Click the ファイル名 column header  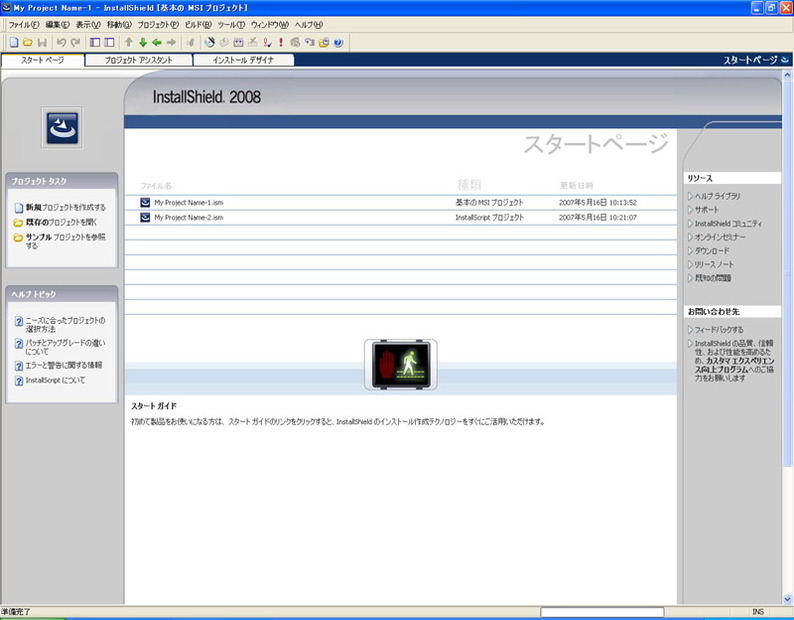tap(156, 186)
